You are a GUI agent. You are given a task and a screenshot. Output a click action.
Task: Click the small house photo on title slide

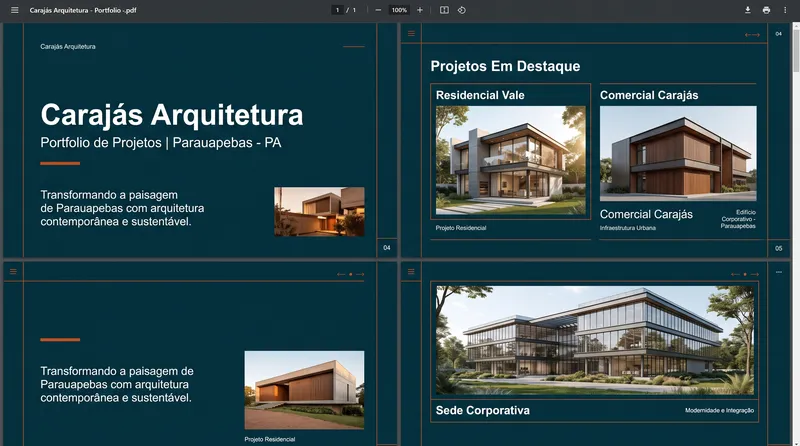pos(319,212)
